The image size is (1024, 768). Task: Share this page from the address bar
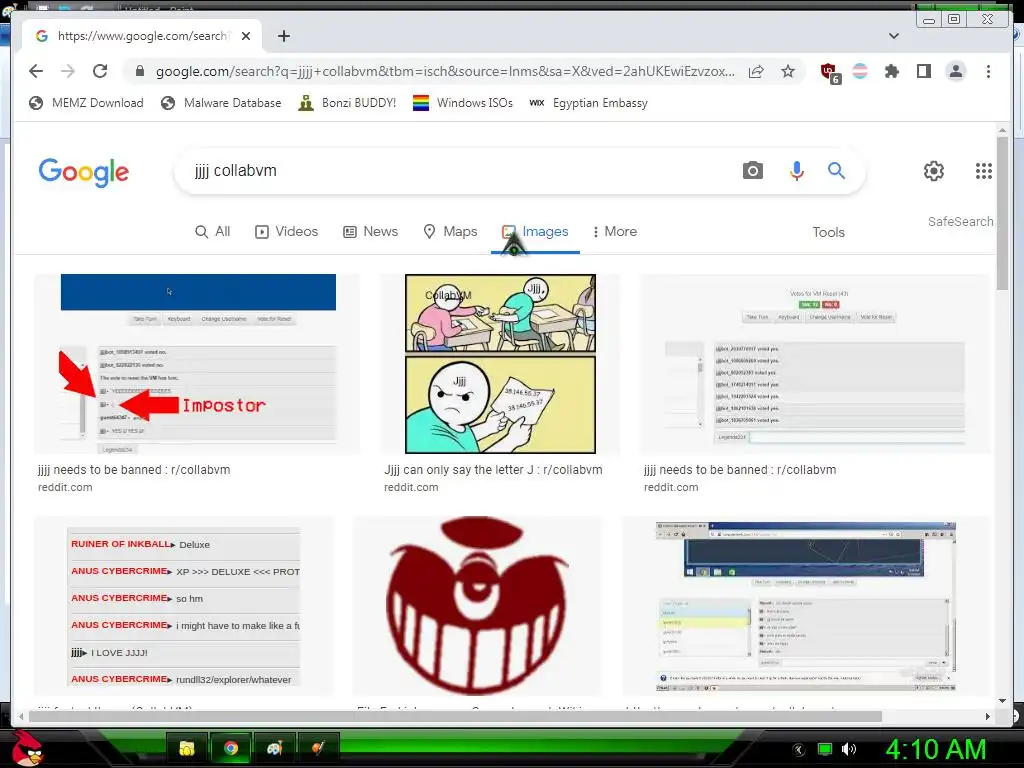[x=756, y=71]
